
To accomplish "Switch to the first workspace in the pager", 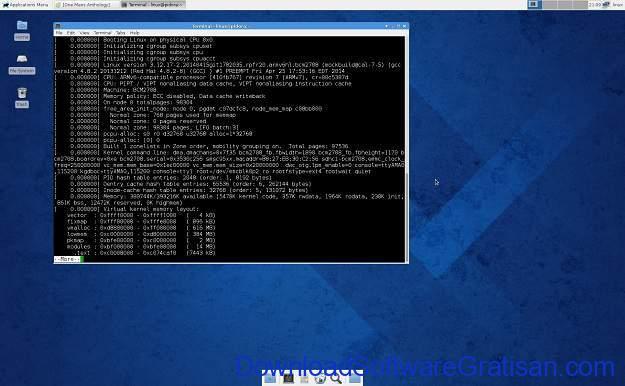I will click(534, 4).
